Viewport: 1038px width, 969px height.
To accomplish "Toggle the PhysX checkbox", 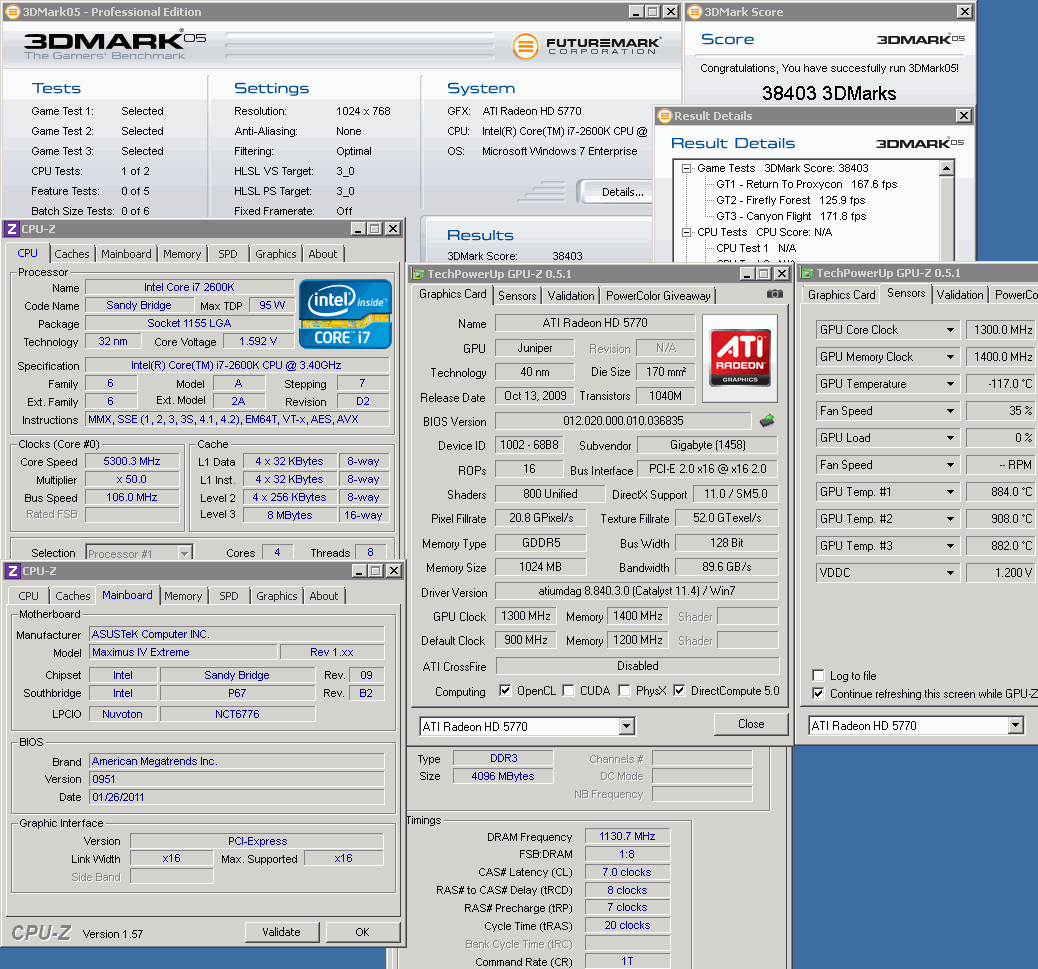I will click(624, 690).
